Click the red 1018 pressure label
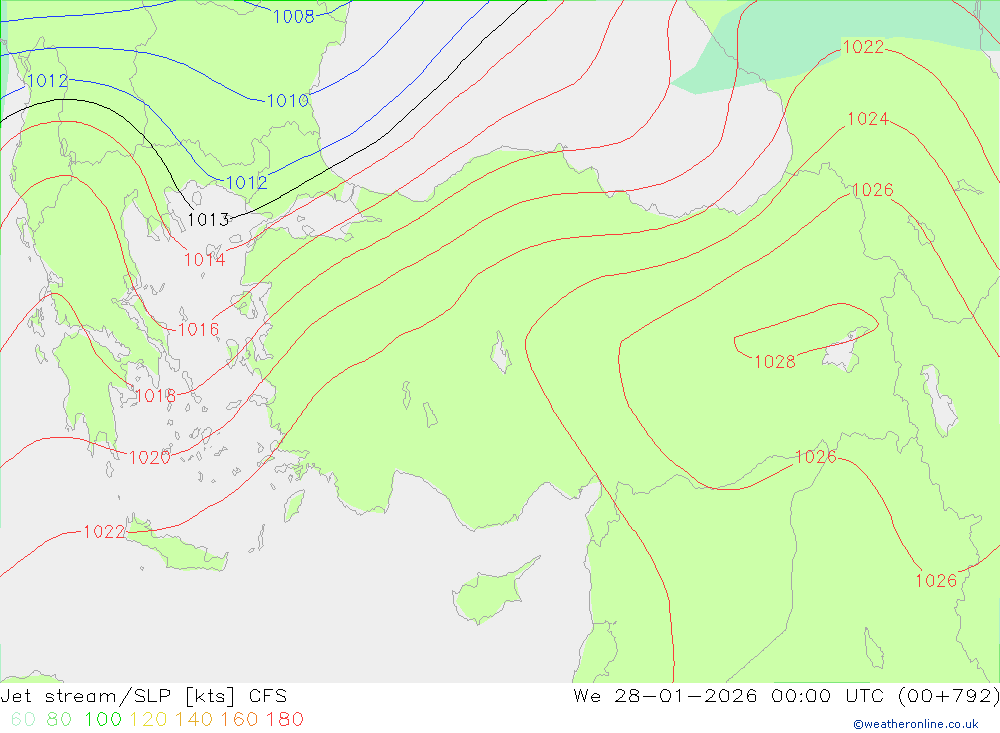Image resolution: width=1000 pixels, height=733 pixels. coord(155,396)
